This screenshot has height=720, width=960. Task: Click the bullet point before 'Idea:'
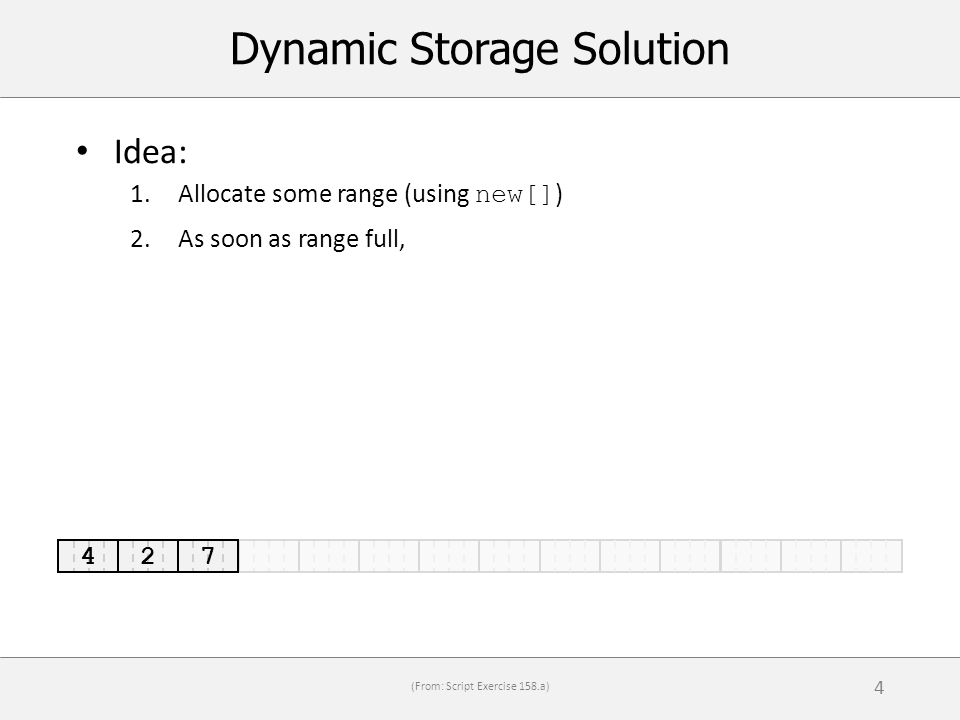(x=82, y=150)
